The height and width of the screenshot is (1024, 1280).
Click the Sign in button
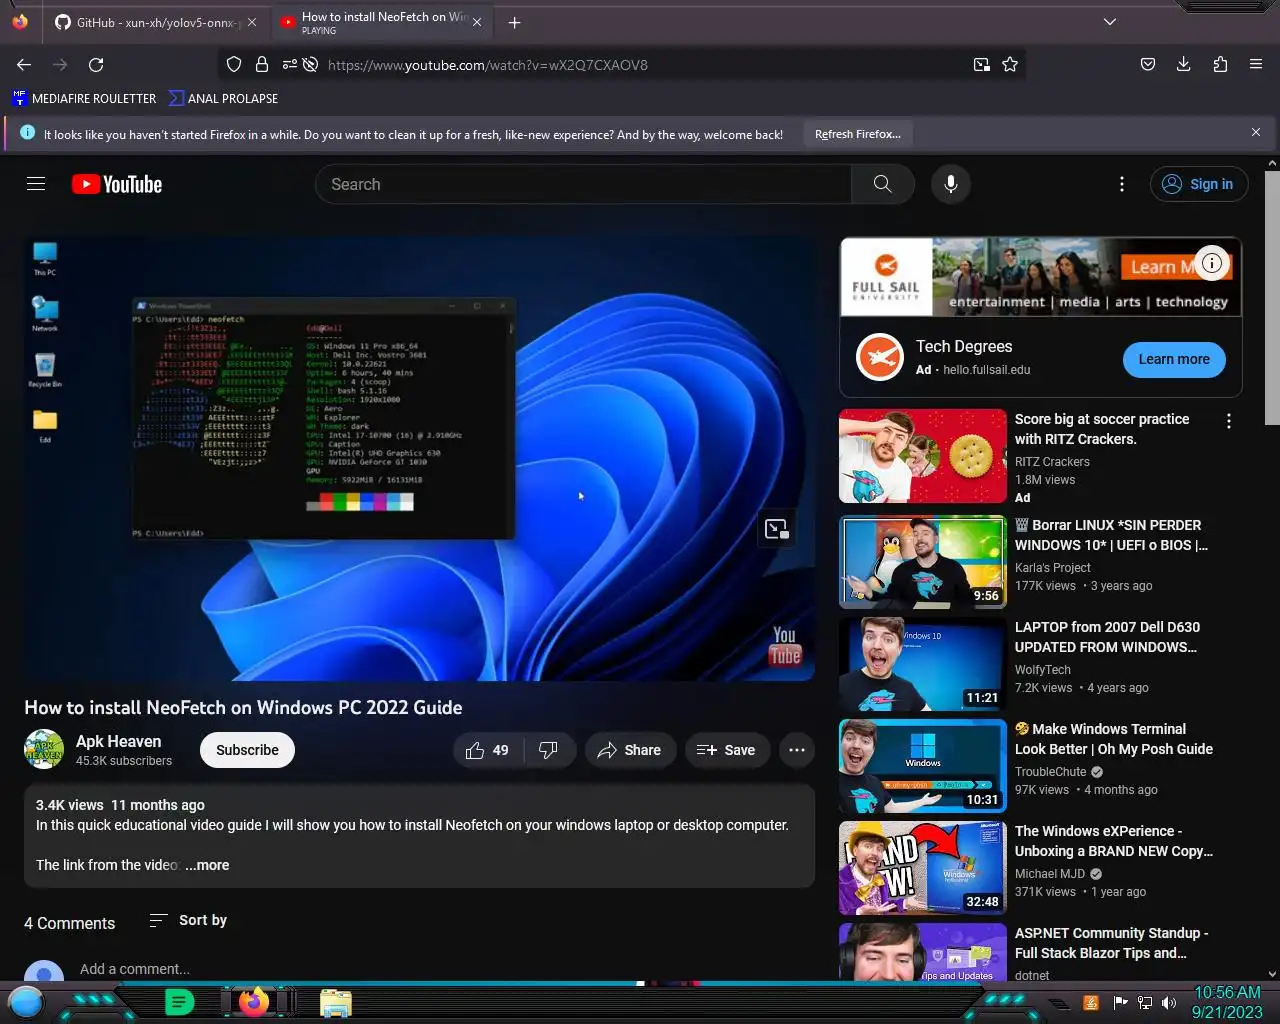1199,184
